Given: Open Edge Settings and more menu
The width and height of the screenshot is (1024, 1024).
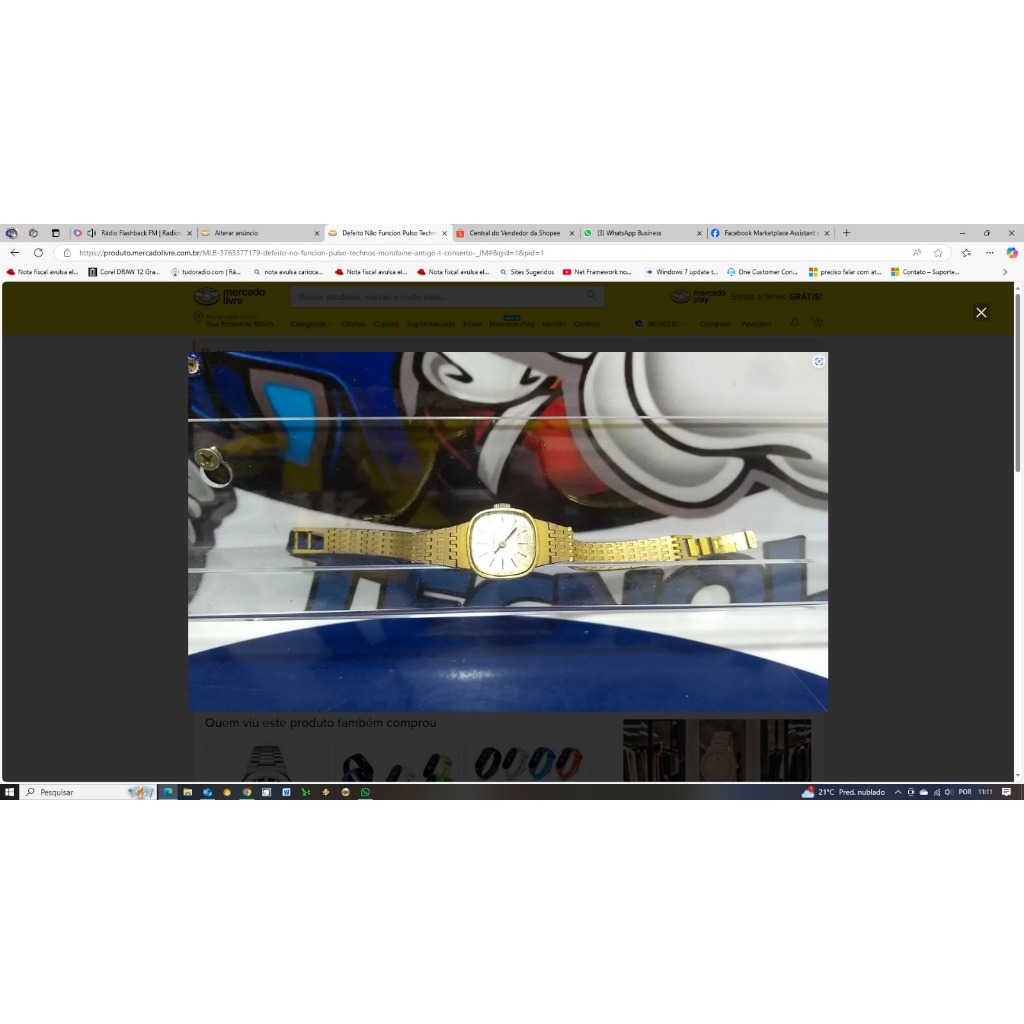Looking at the screenshot, I should click(x=990, y=253).
